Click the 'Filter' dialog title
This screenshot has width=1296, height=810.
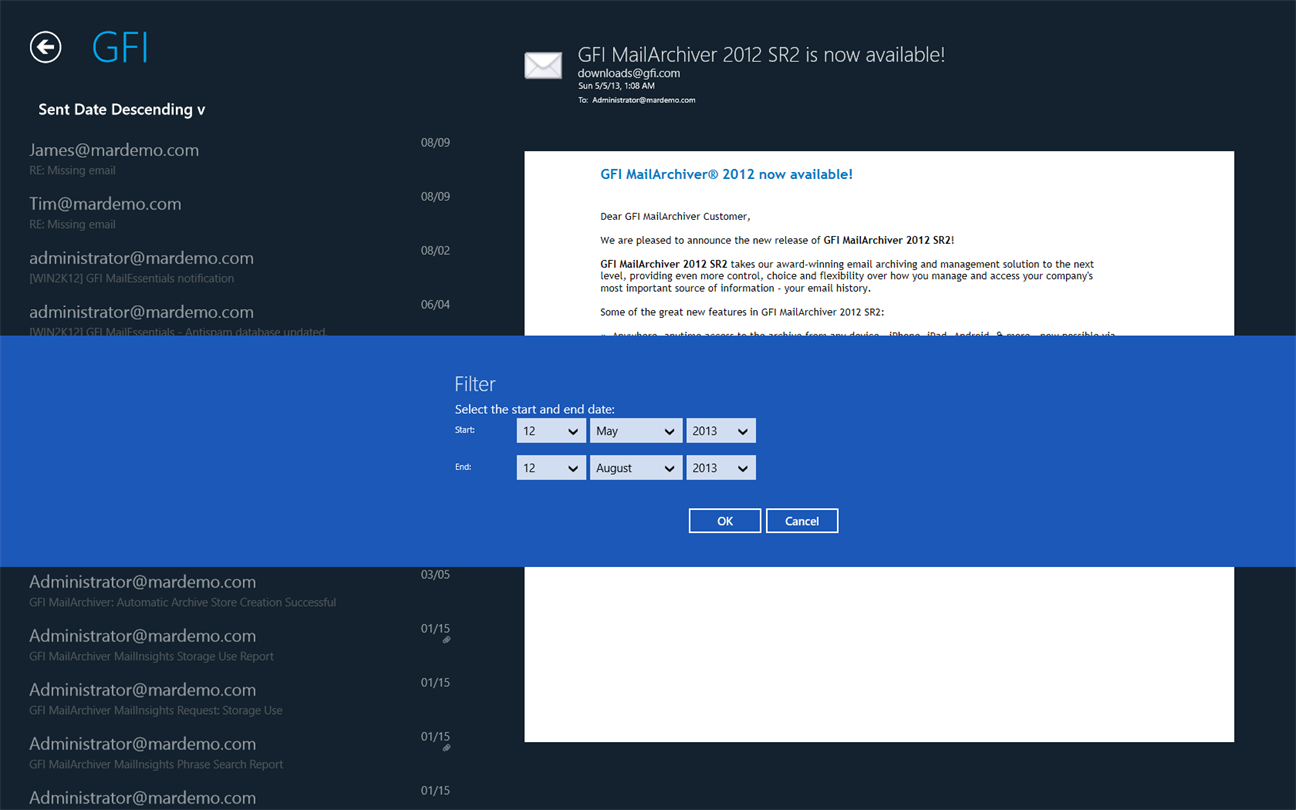point(475,384)
